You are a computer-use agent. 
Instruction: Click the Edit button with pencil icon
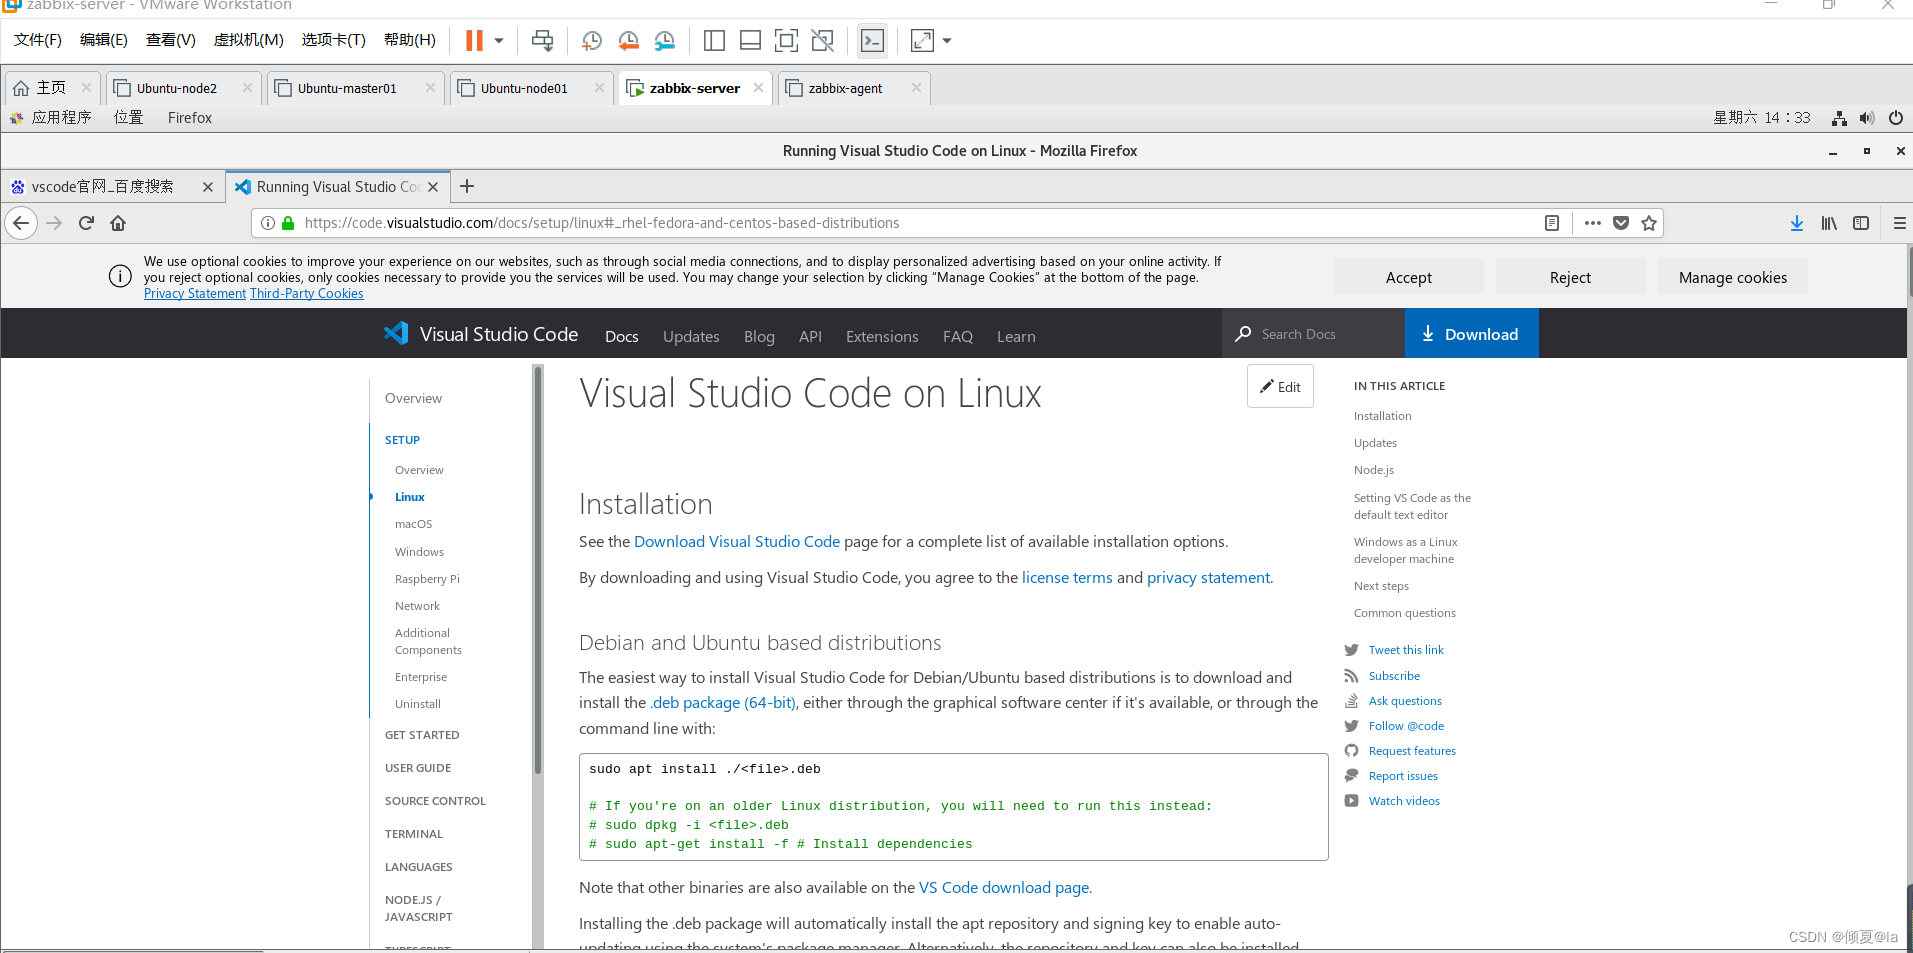1280,387
